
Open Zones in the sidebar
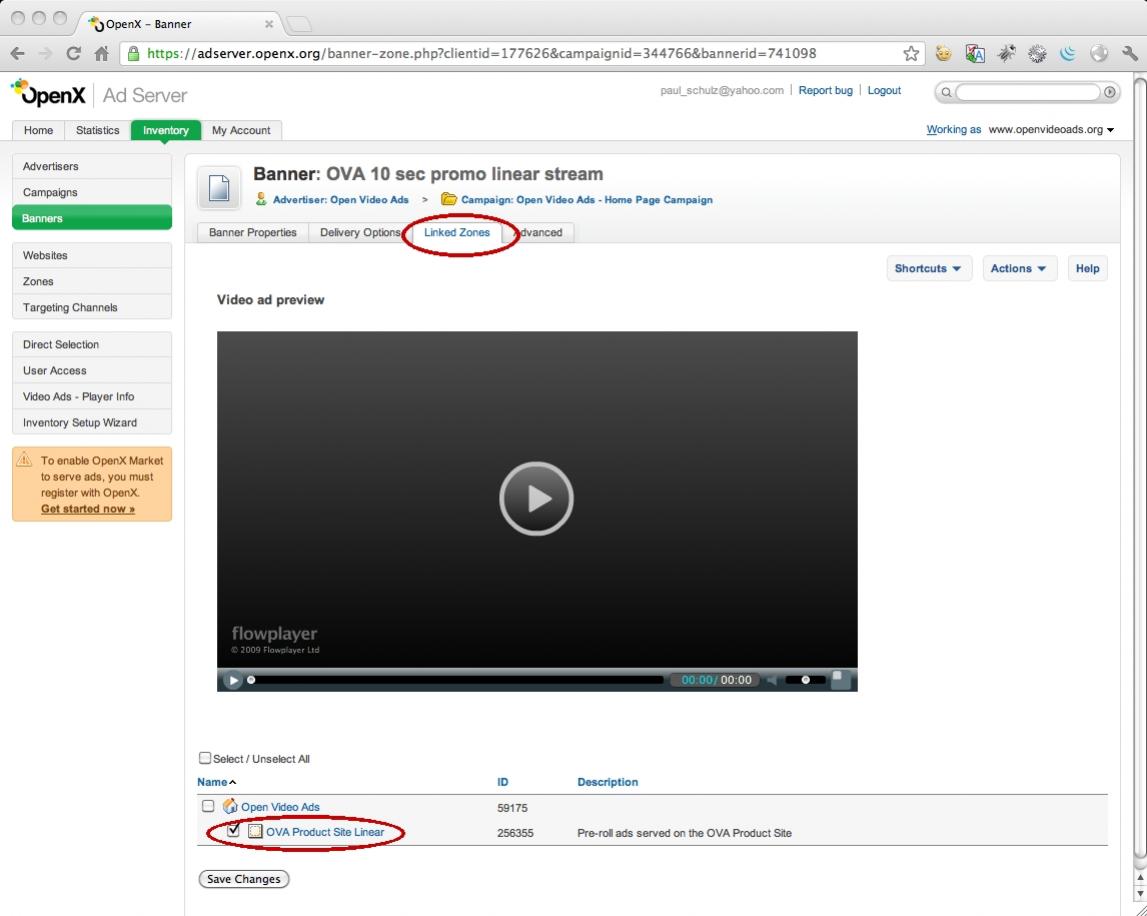pos(92,281)
